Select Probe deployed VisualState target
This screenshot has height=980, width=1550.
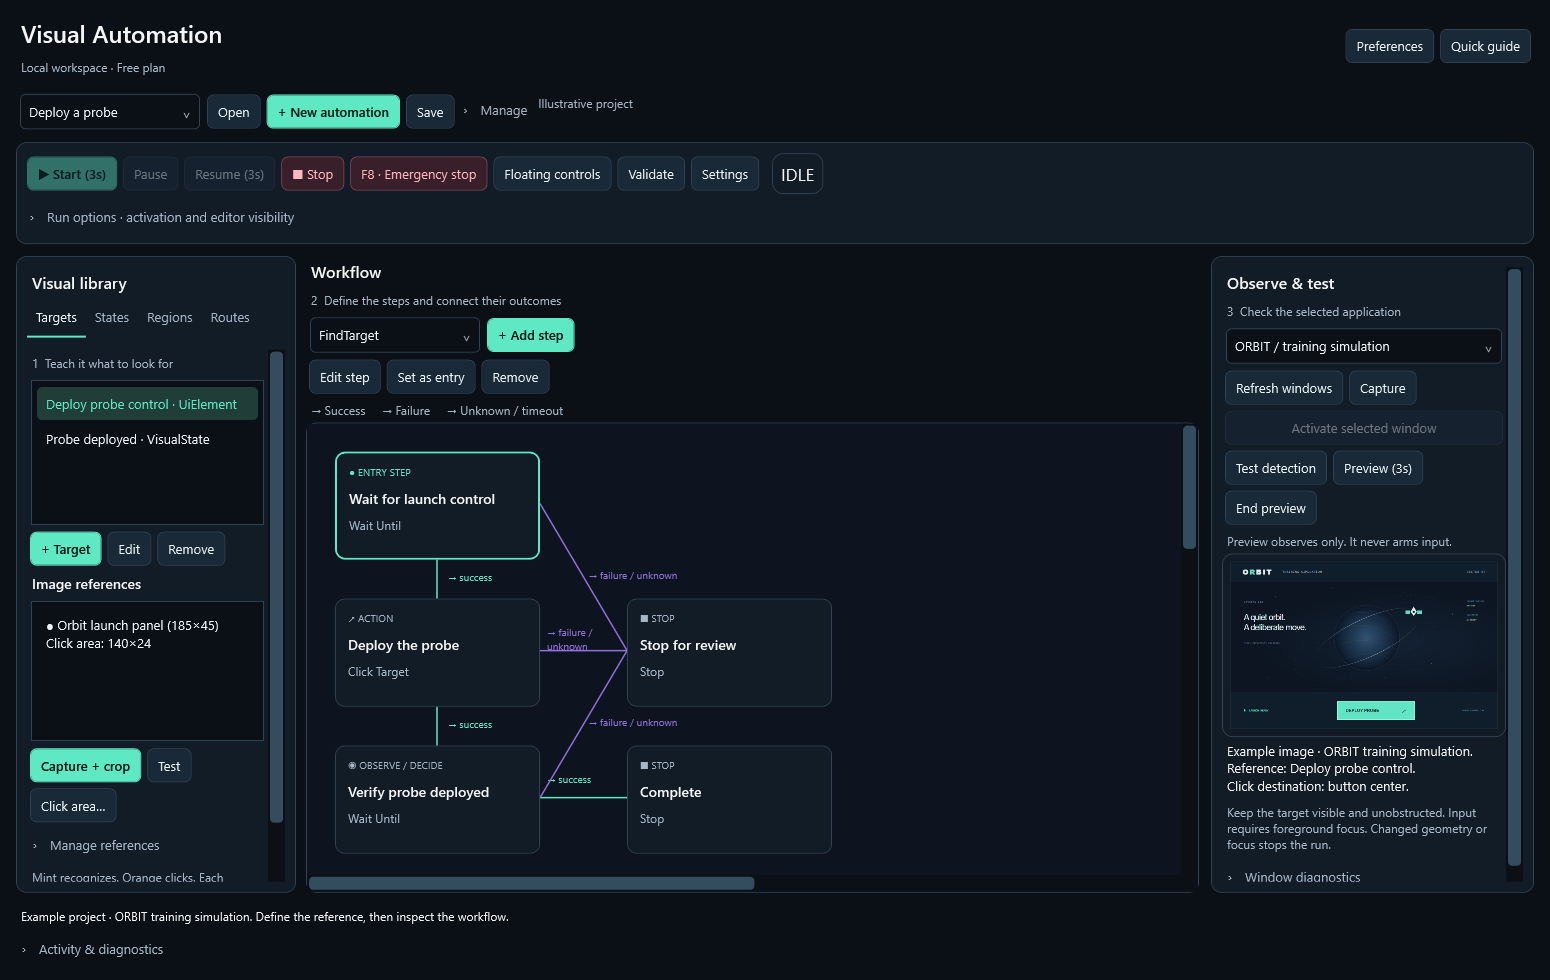click(147, 439)
